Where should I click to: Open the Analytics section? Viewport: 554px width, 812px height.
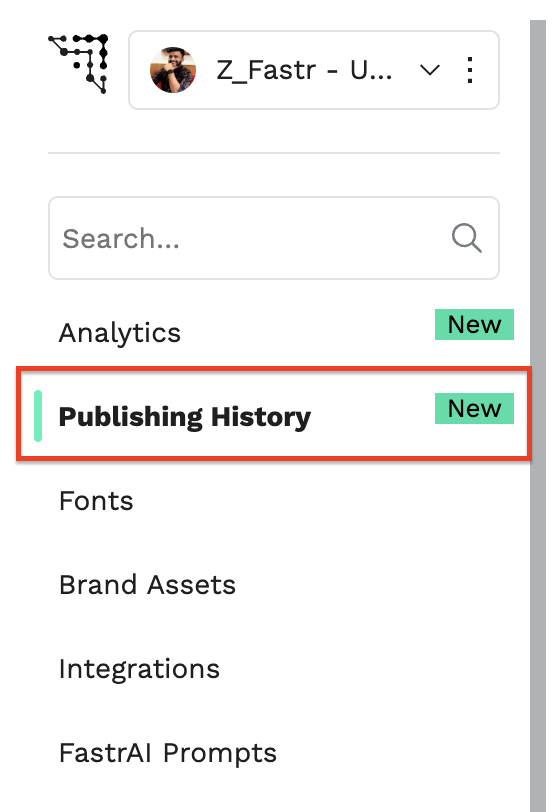(120, 332)
